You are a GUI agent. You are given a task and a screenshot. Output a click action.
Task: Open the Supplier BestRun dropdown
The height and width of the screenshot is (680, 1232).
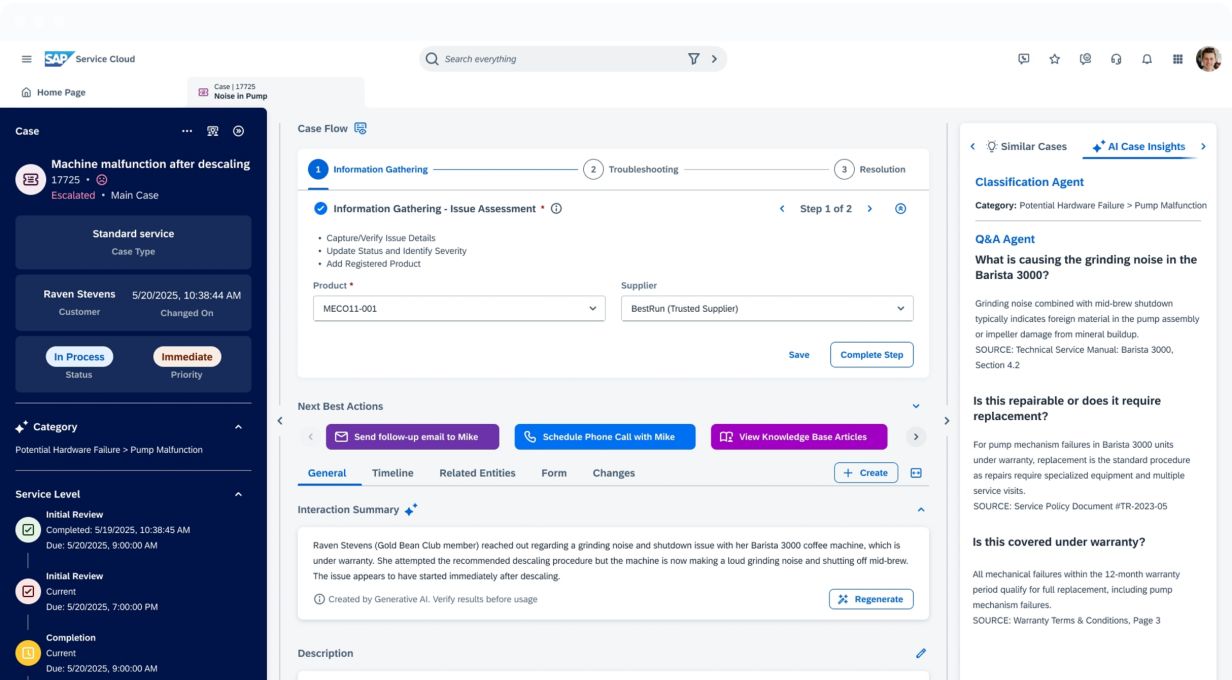coord(767,309)
